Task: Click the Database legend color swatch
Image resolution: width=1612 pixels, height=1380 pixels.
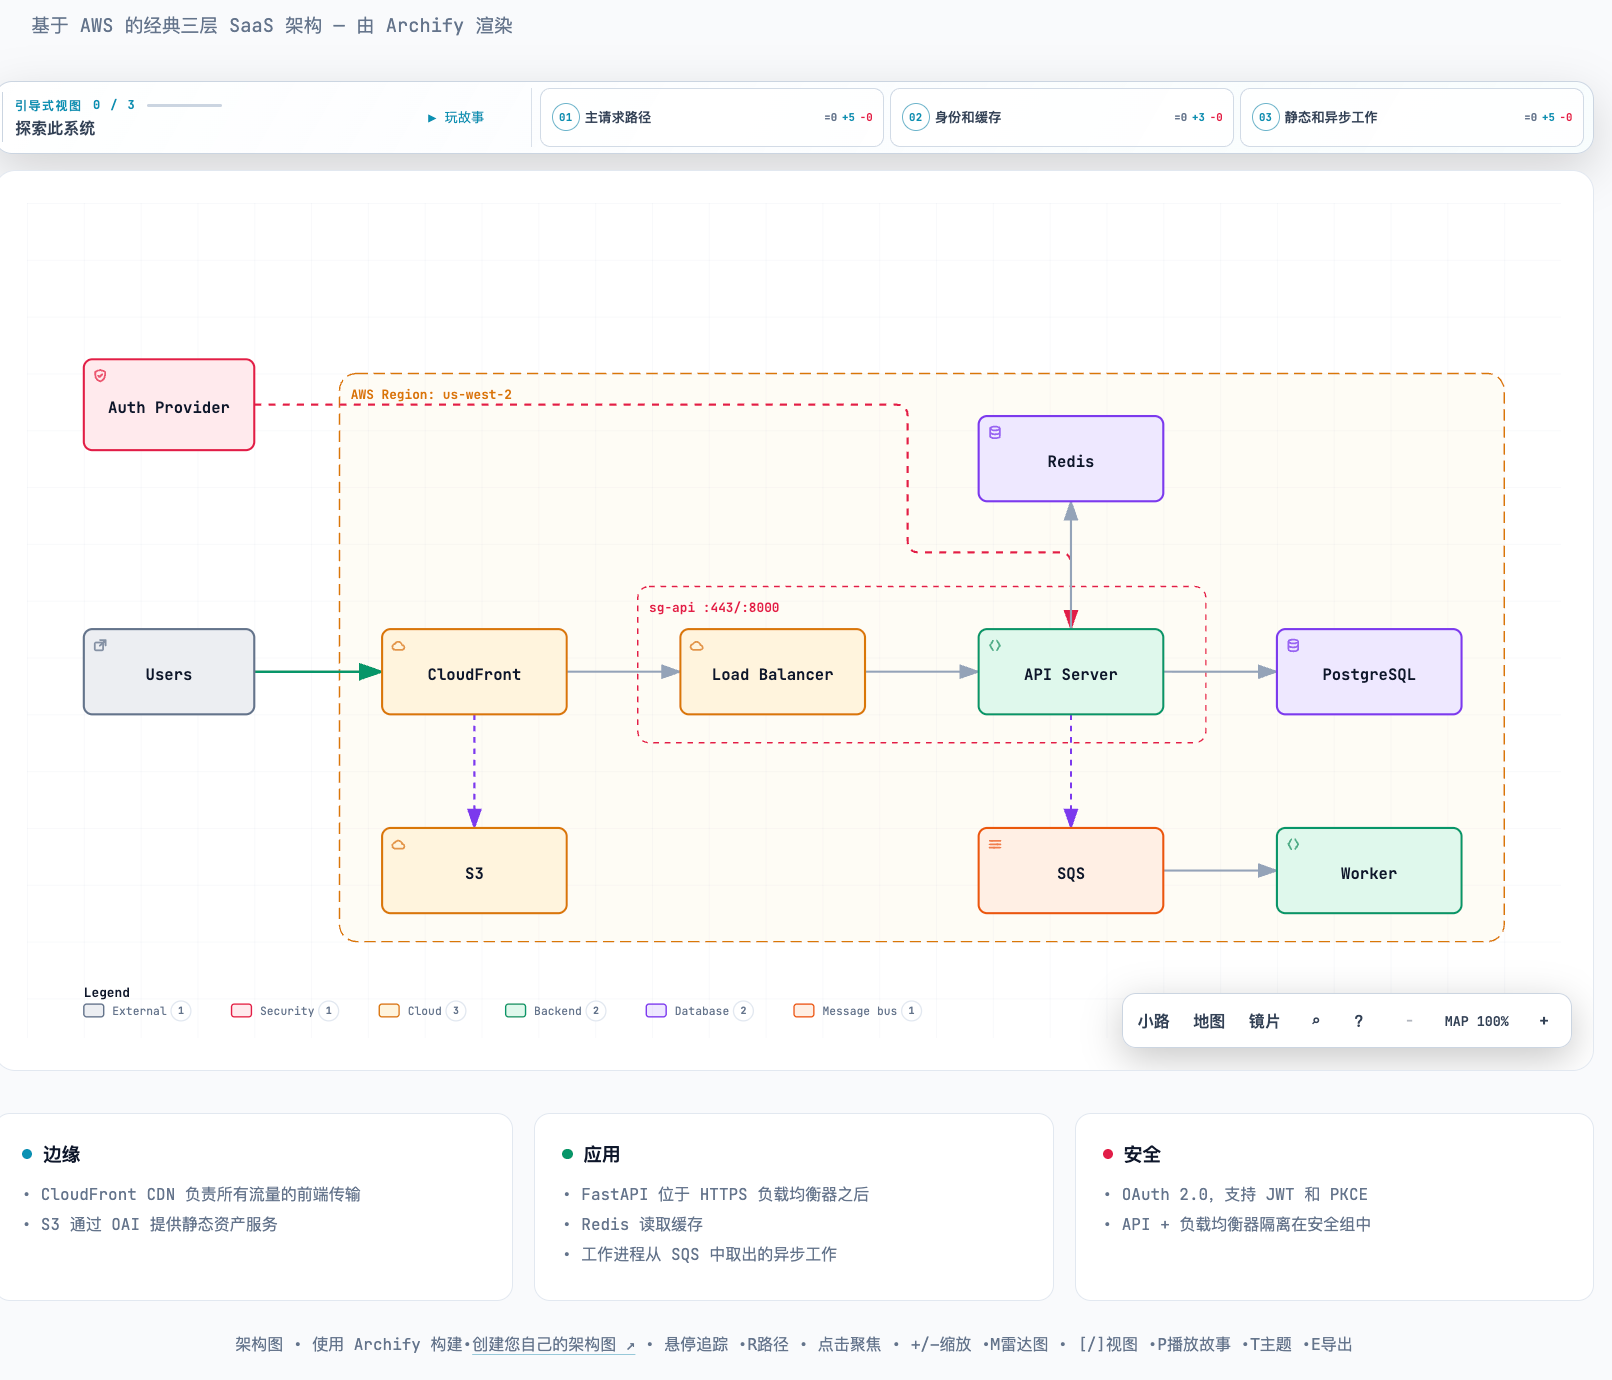Action: pyautogui.click(x=656, y=1011)
